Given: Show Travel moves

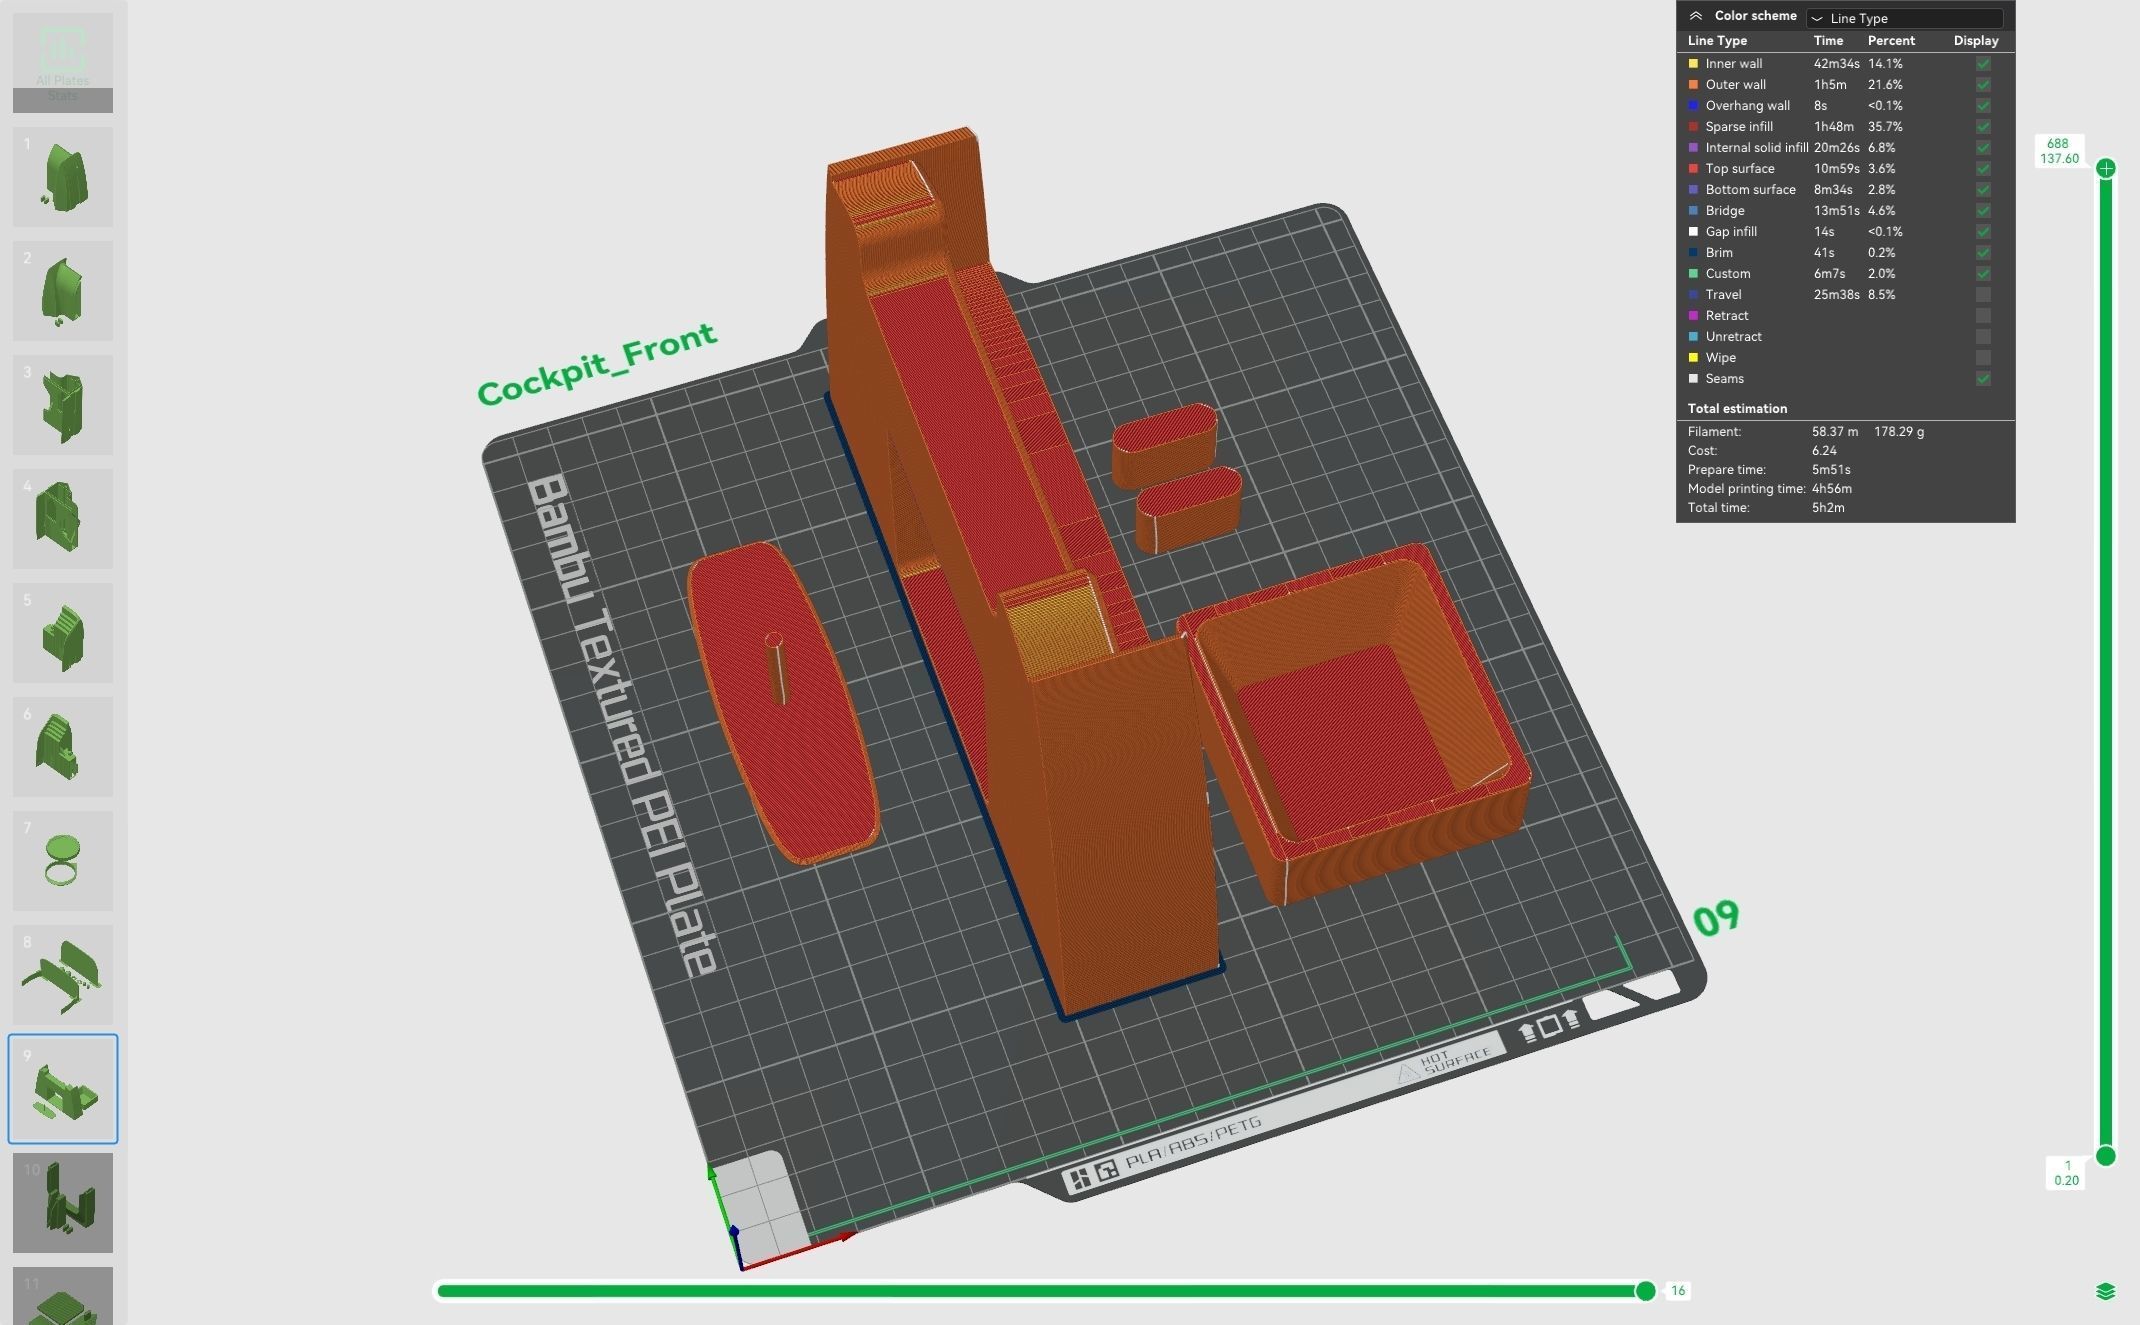Looking at the screenshot, I should click(1983, 295).
